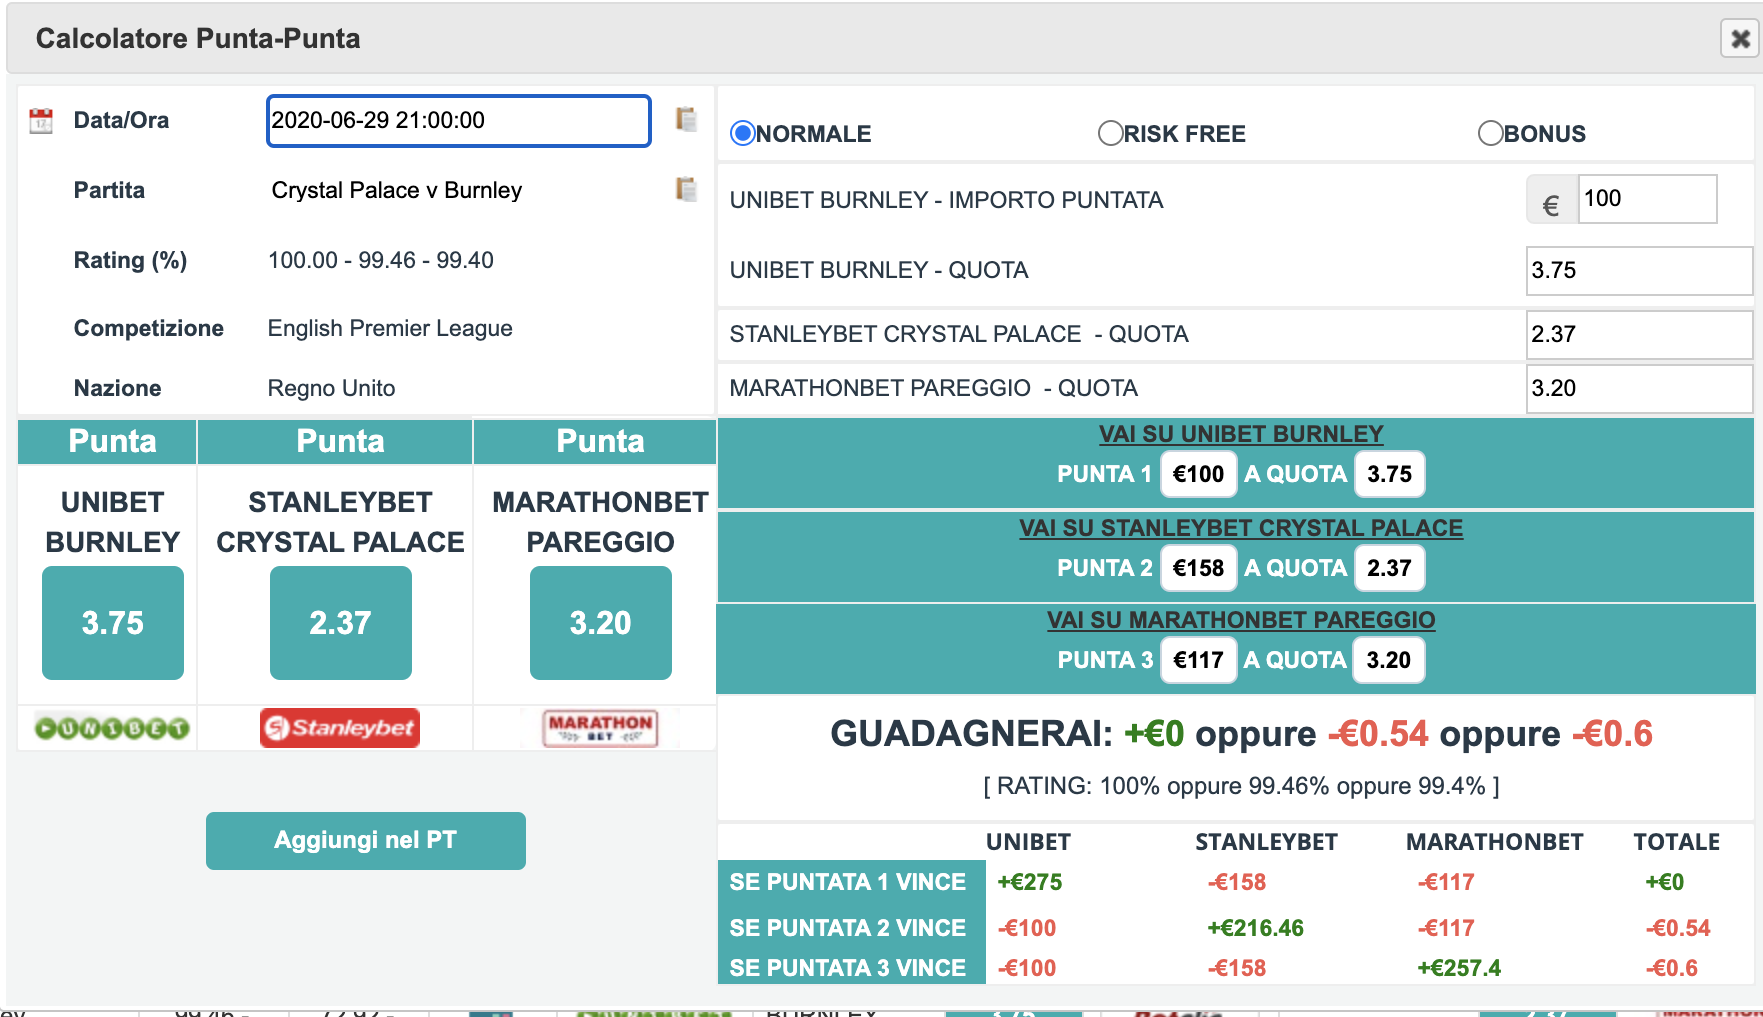Open the VAI SU UNIBET BURNLEY link
Viewport: 1763px width, 1017px height.
pyautogui.click(x=1241, y=434)
